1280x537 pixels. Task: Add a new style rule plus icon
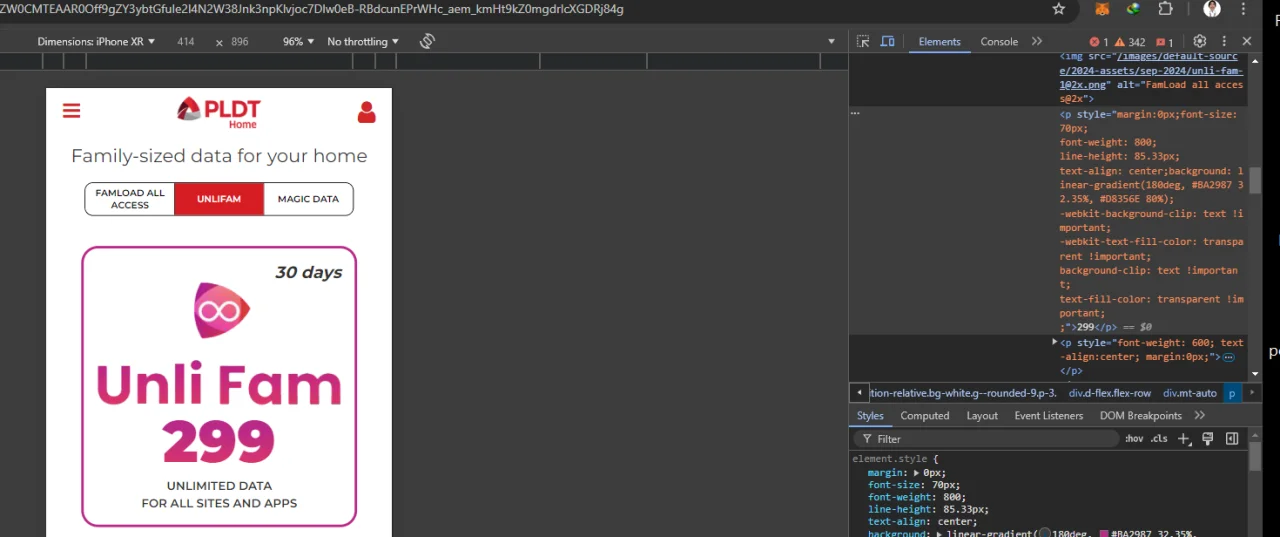1184,439
